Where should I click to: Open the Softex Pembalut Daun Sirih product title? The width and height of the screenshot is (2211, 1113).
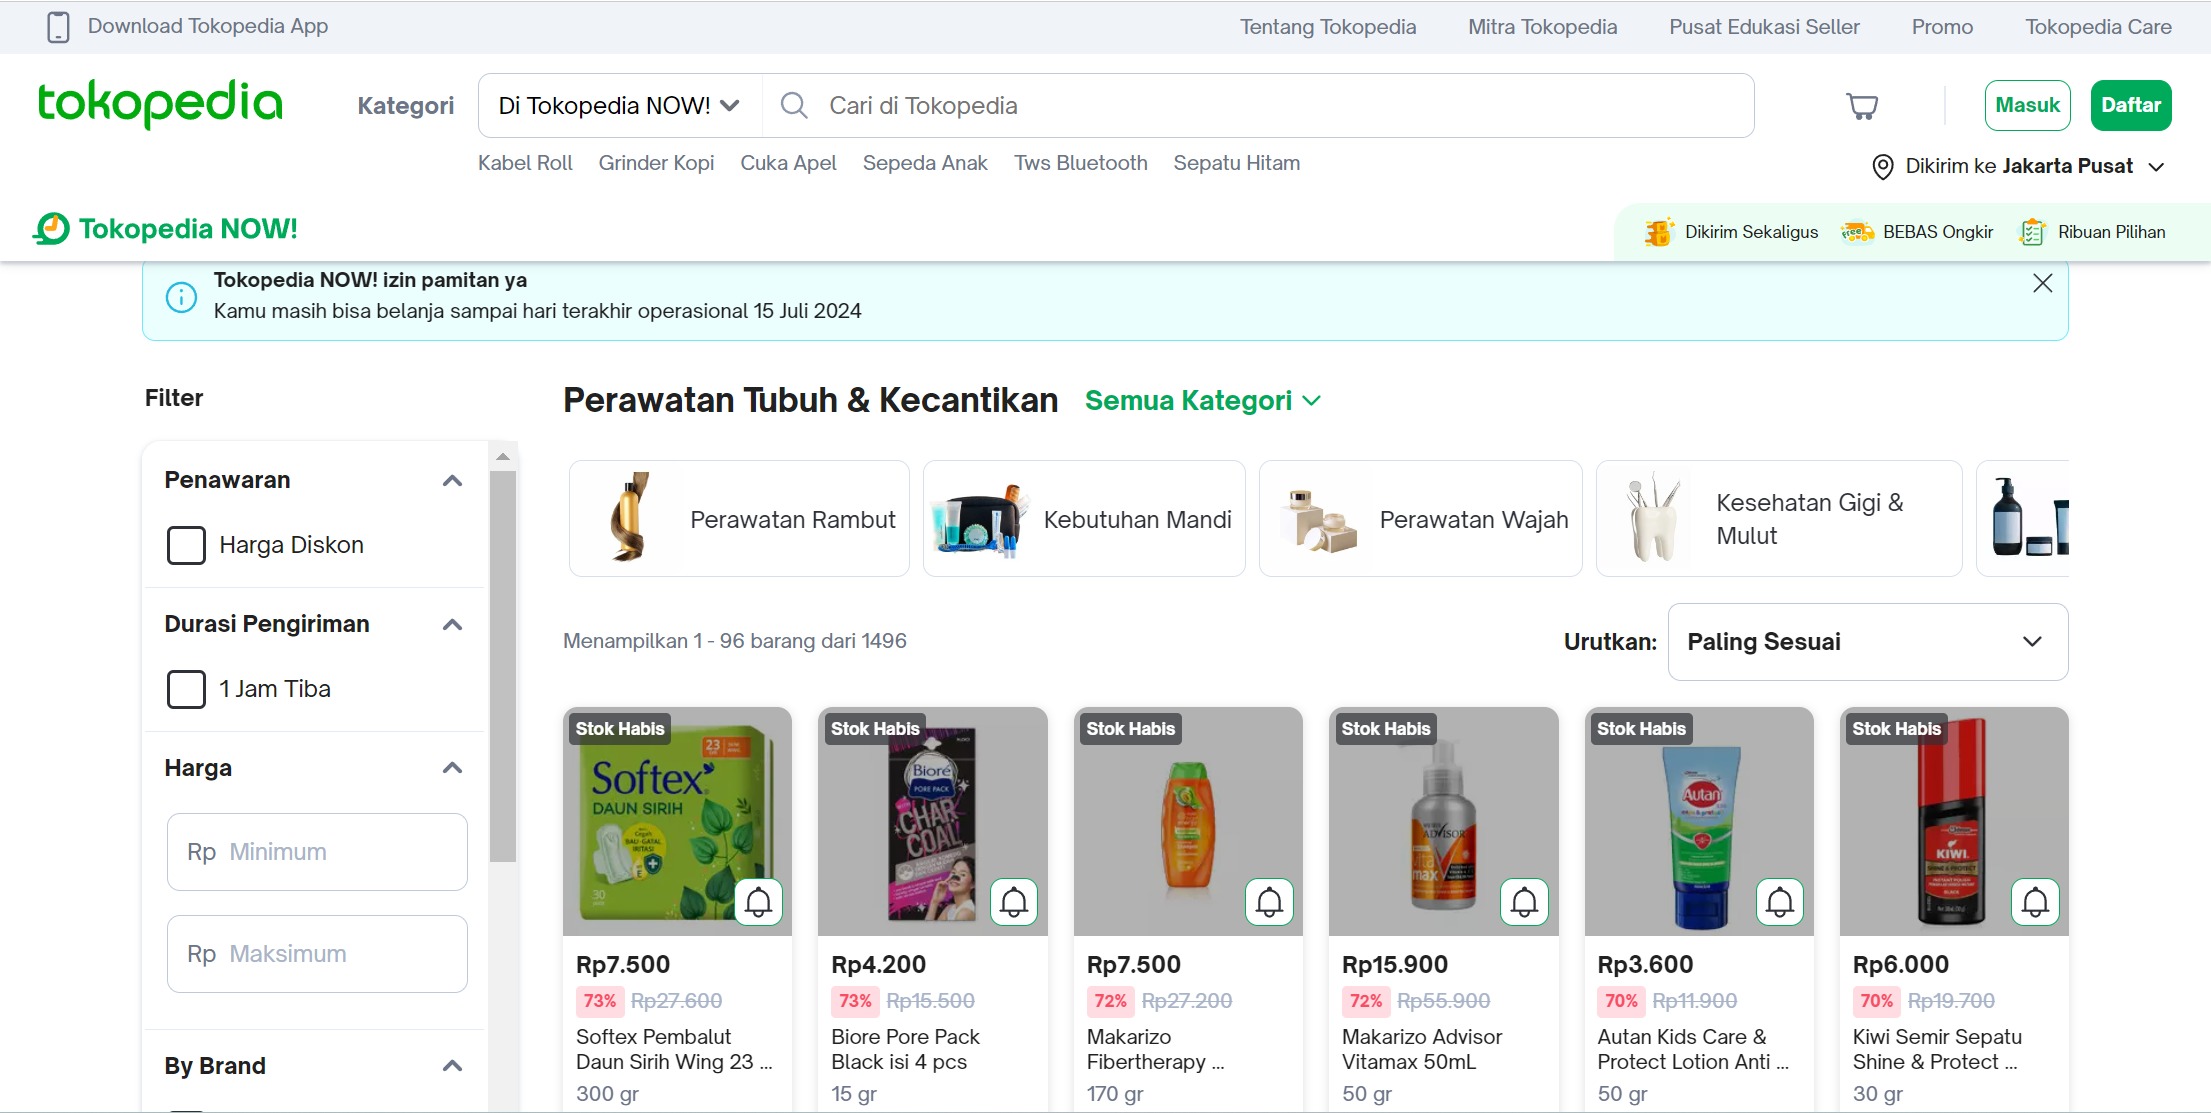(674, 1050)
